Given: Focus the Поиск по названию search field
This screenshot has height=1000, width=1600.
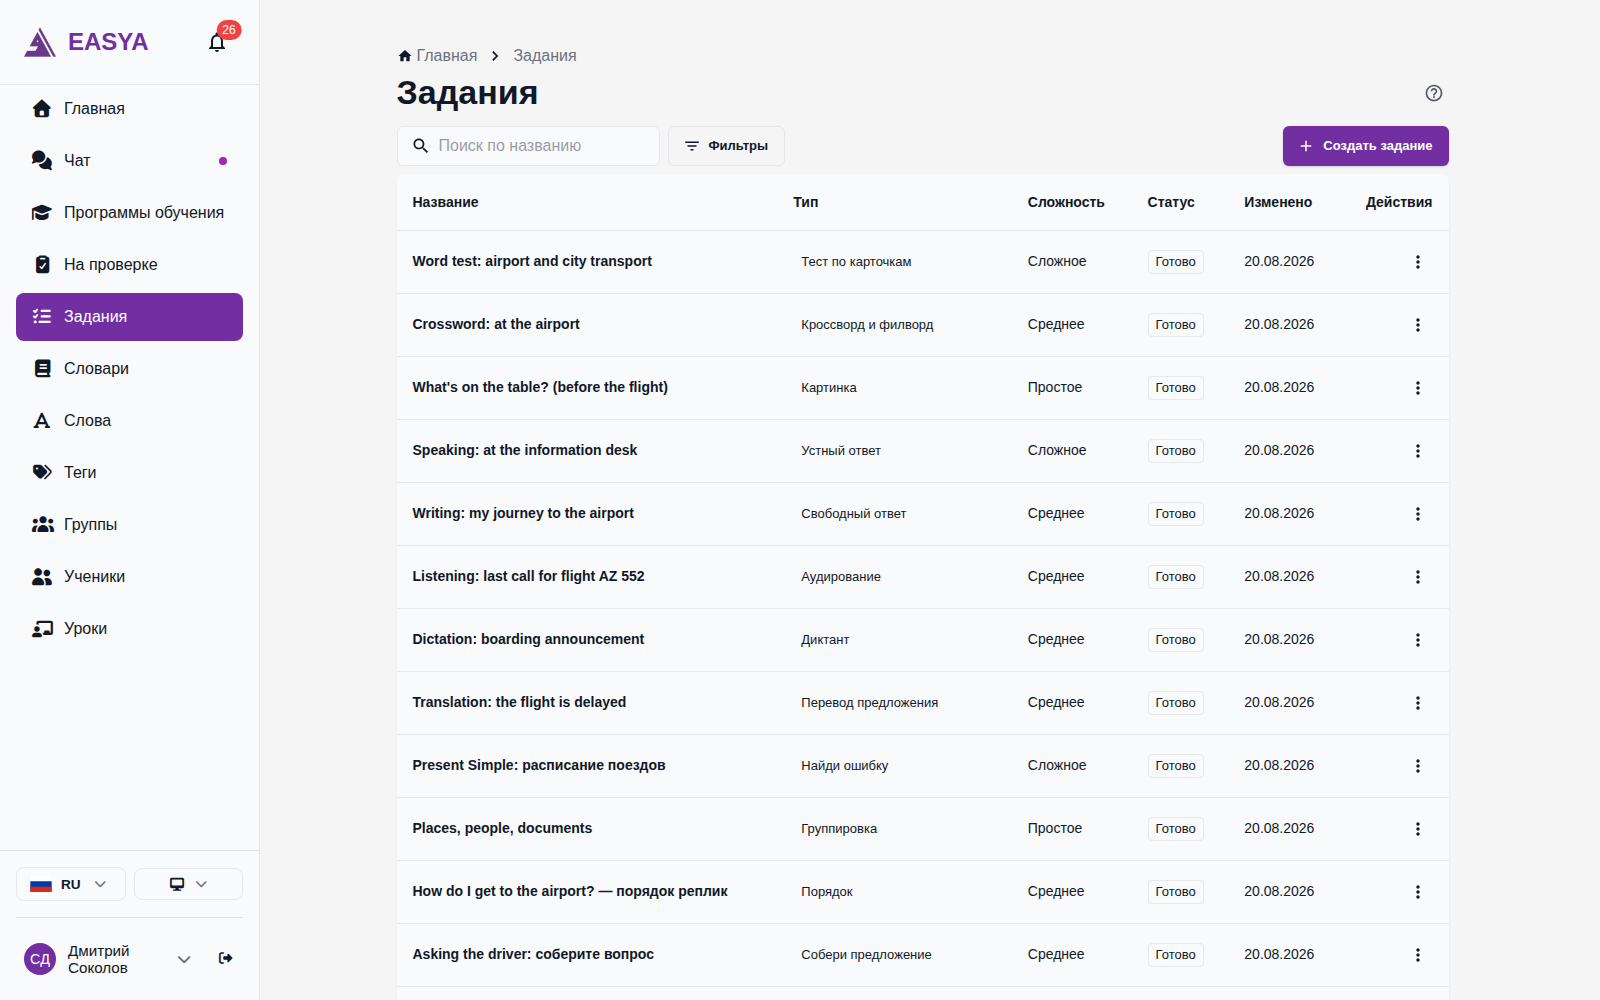Looking at the screenshot, I should pyautogui.click(x=528, y=146).
